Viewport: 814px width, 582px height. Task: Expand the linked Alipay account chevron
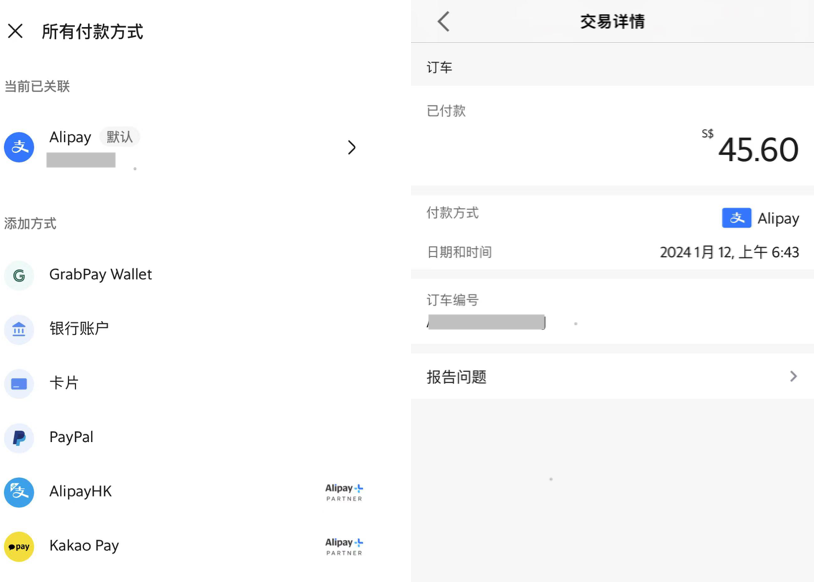[352, 147]
